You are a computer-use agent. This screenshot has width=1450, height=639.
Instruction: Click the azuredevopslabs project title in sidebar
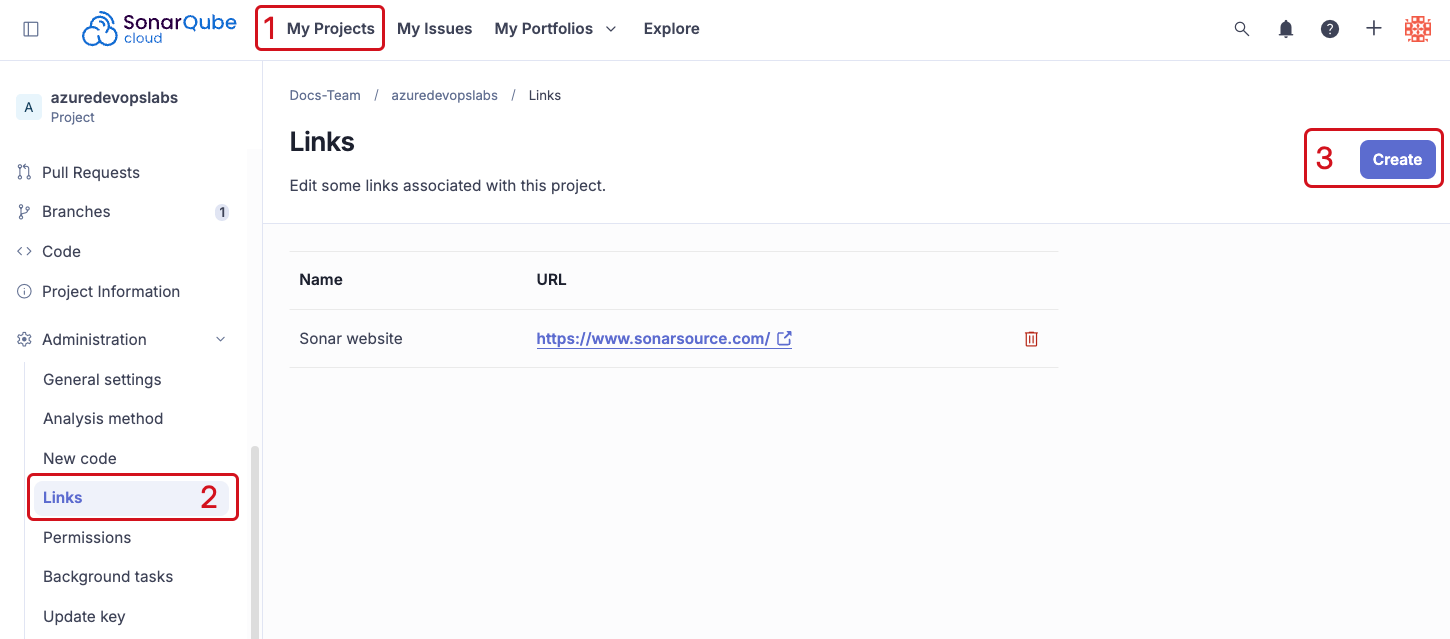coord(114,98)
